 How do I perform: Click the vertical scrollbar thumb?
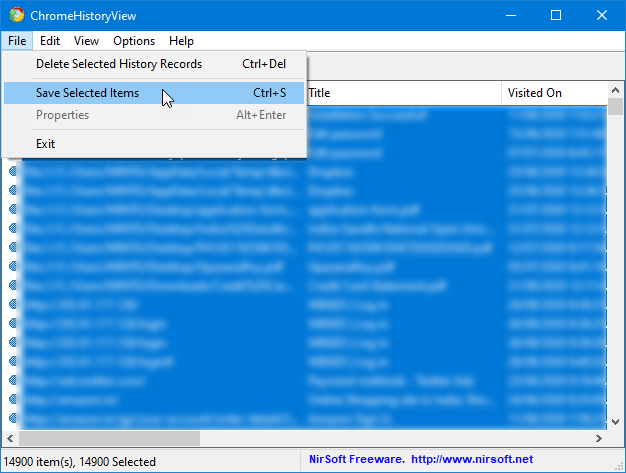pos(615,107)
